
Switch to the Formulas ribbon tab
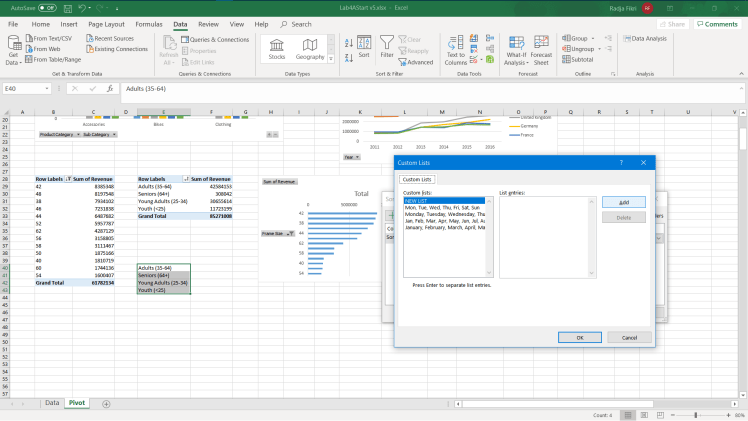[148, 22]
